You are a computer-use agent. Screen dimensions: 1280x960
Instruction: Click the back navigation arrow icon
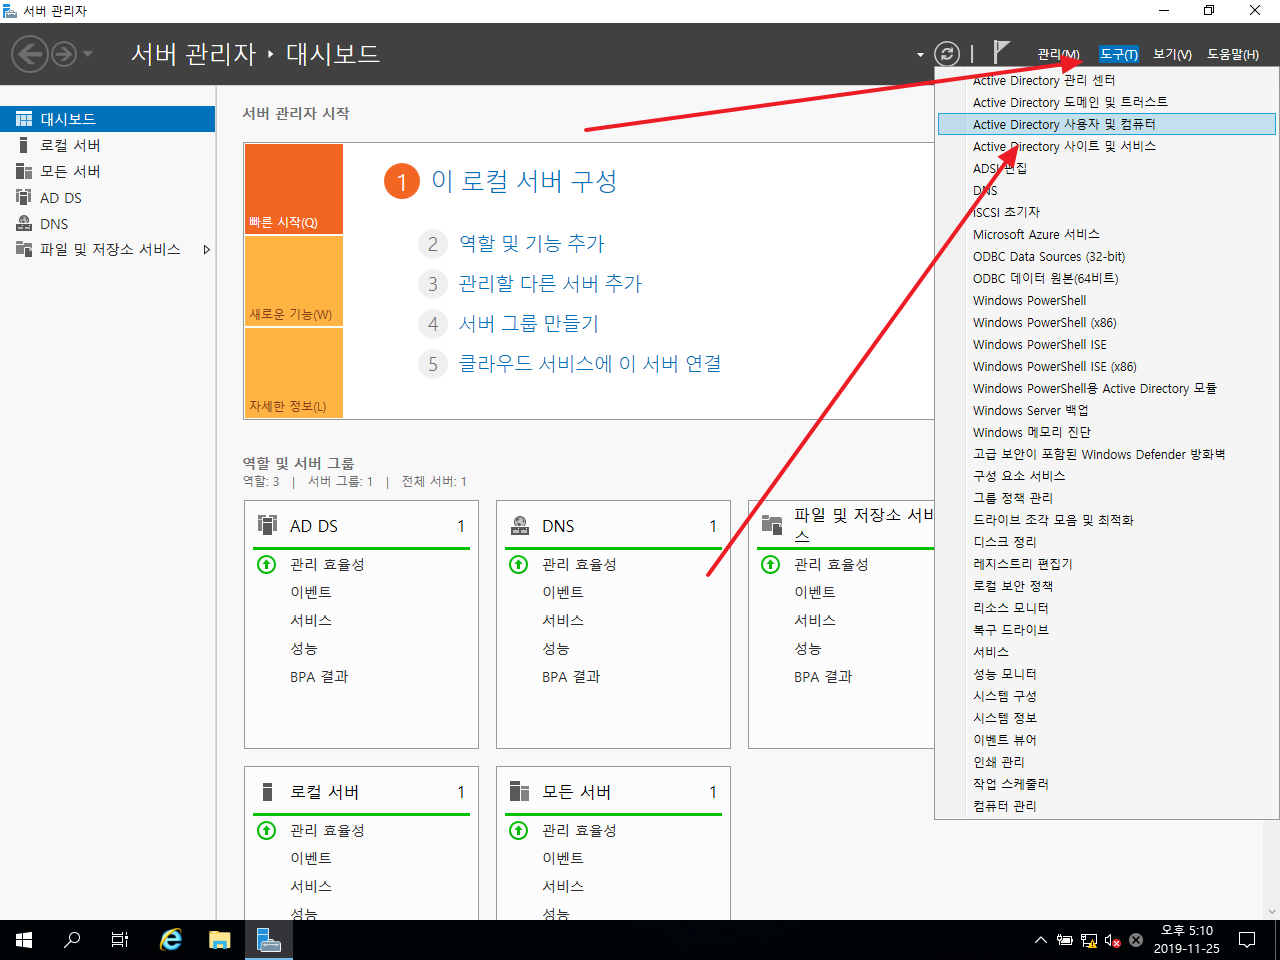[30, 54]
